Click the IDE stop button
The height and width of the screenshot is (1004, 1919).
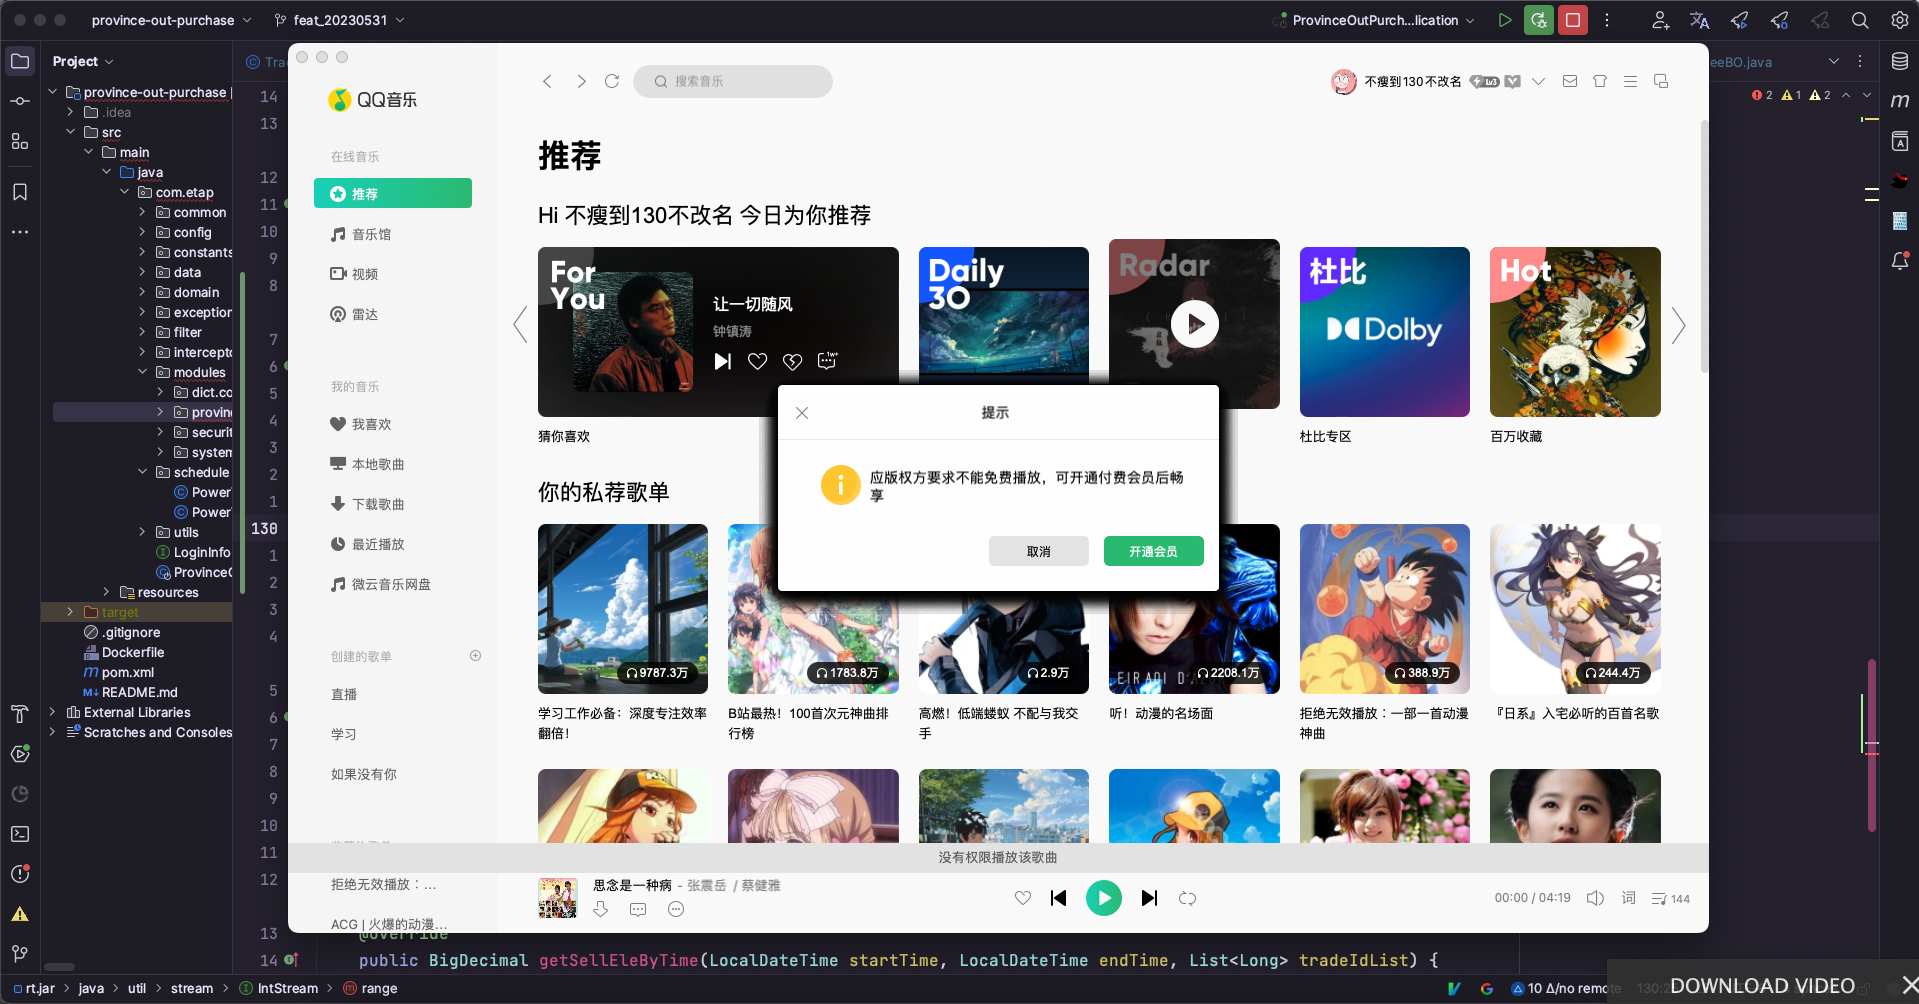click(1573, 20)
